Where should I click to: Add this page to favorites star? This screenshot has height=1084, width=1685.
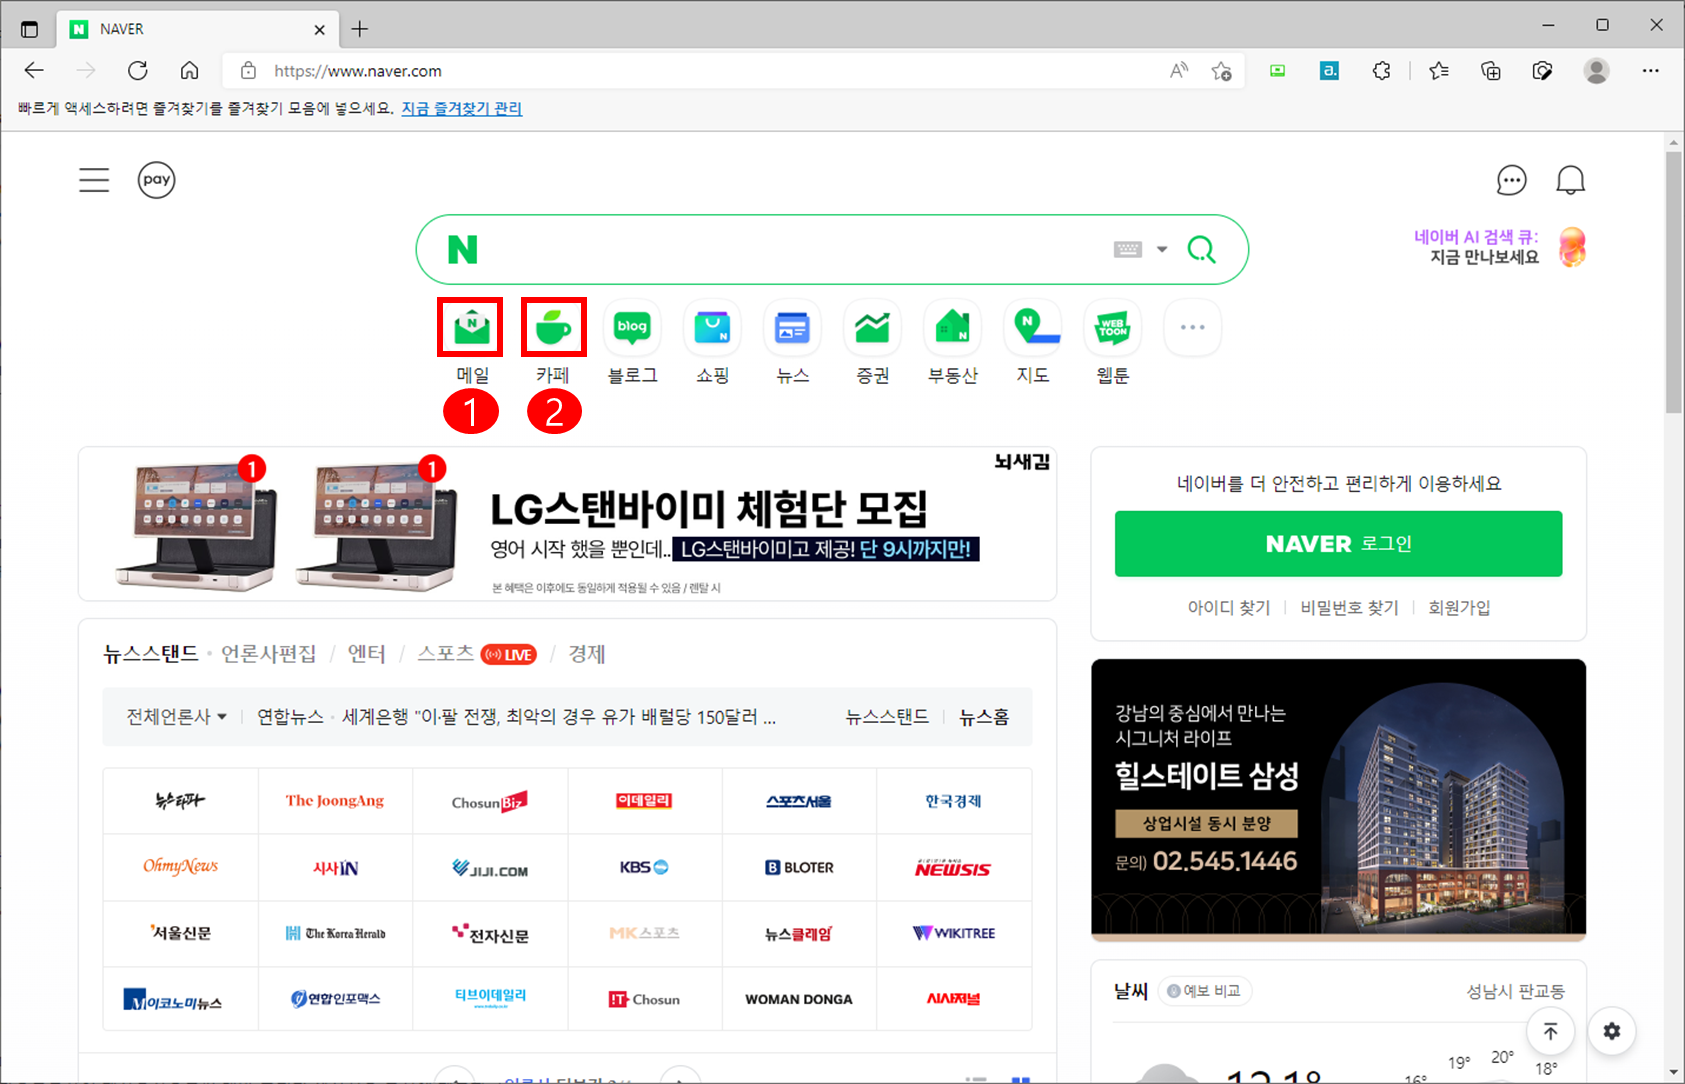1221,70
